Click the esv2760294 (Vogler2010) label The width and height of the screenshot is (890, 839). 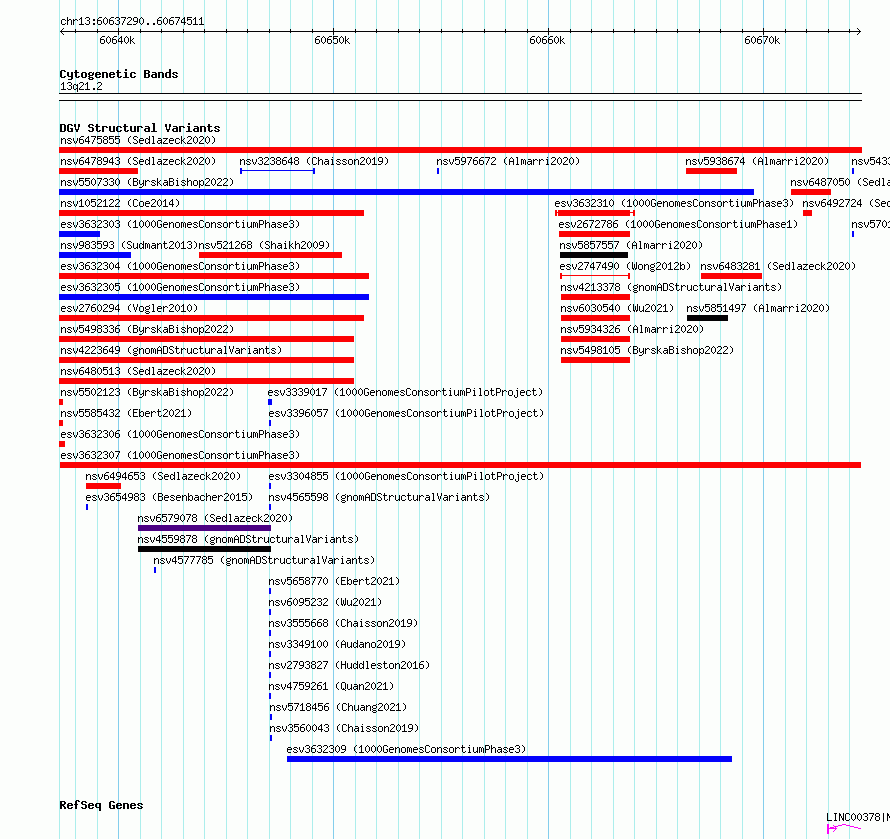(129, 308)
